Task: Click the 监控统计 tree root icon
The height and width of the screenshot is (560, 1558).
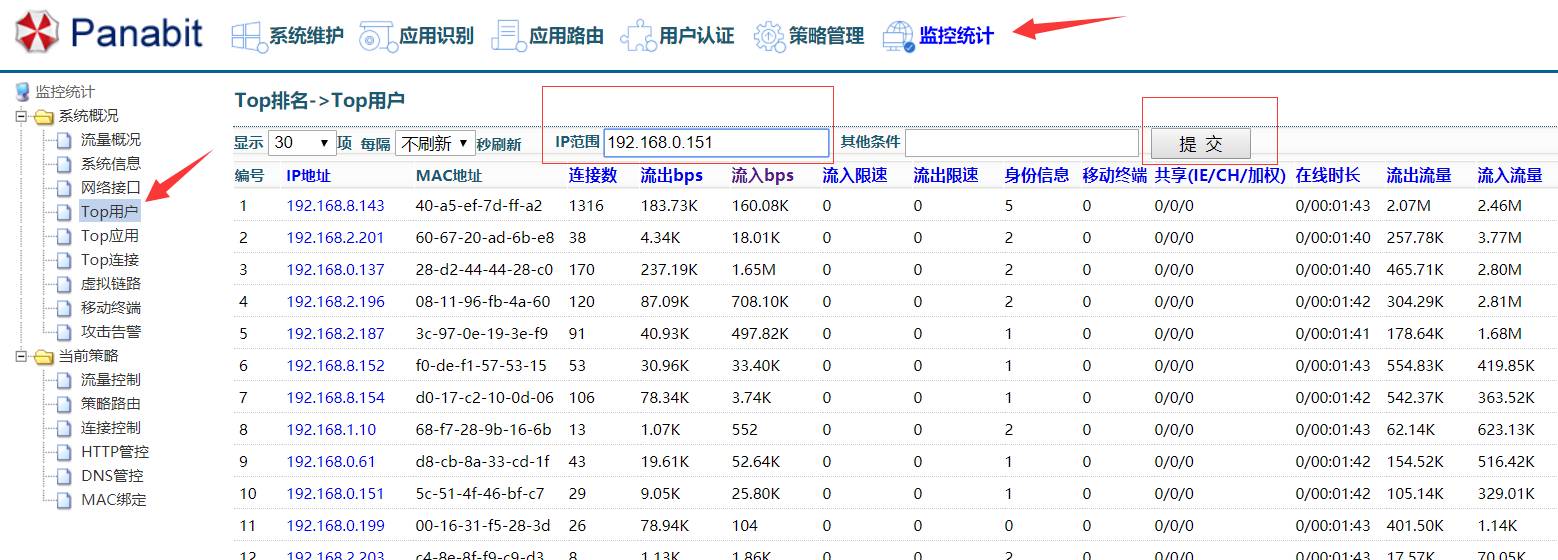Action: 22,92
